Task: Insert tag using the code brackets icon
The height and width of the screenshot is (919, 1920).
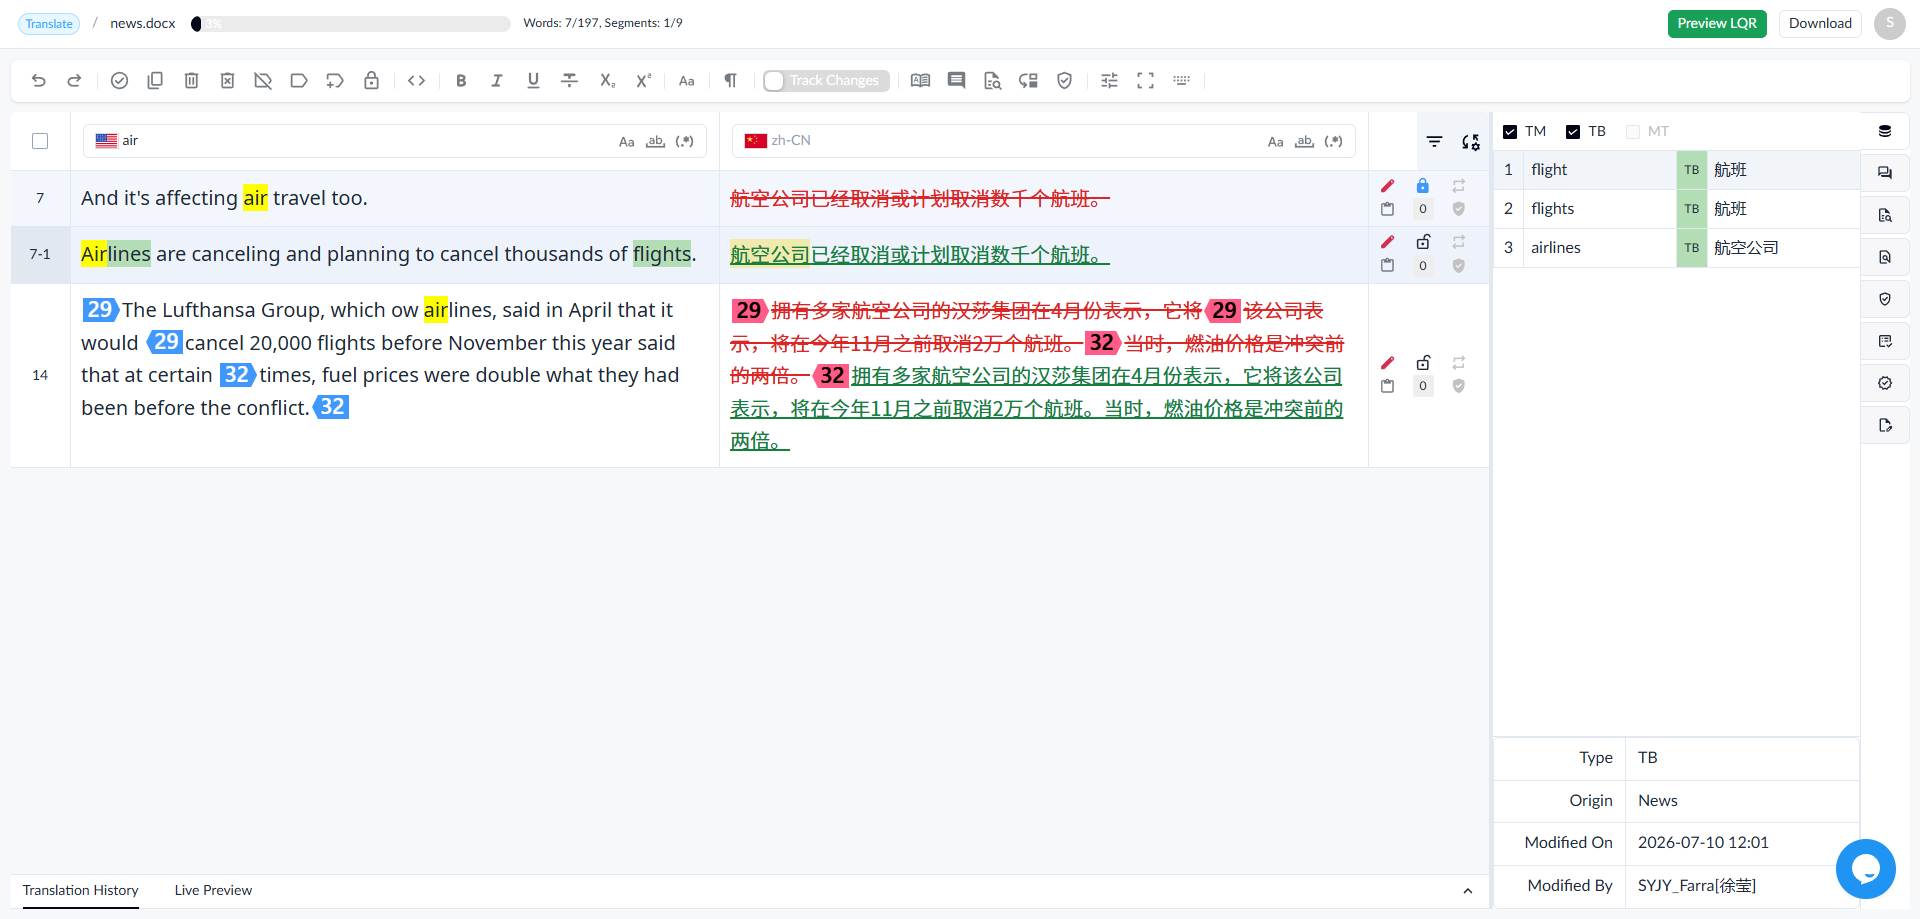Action: tap(417, 81)
